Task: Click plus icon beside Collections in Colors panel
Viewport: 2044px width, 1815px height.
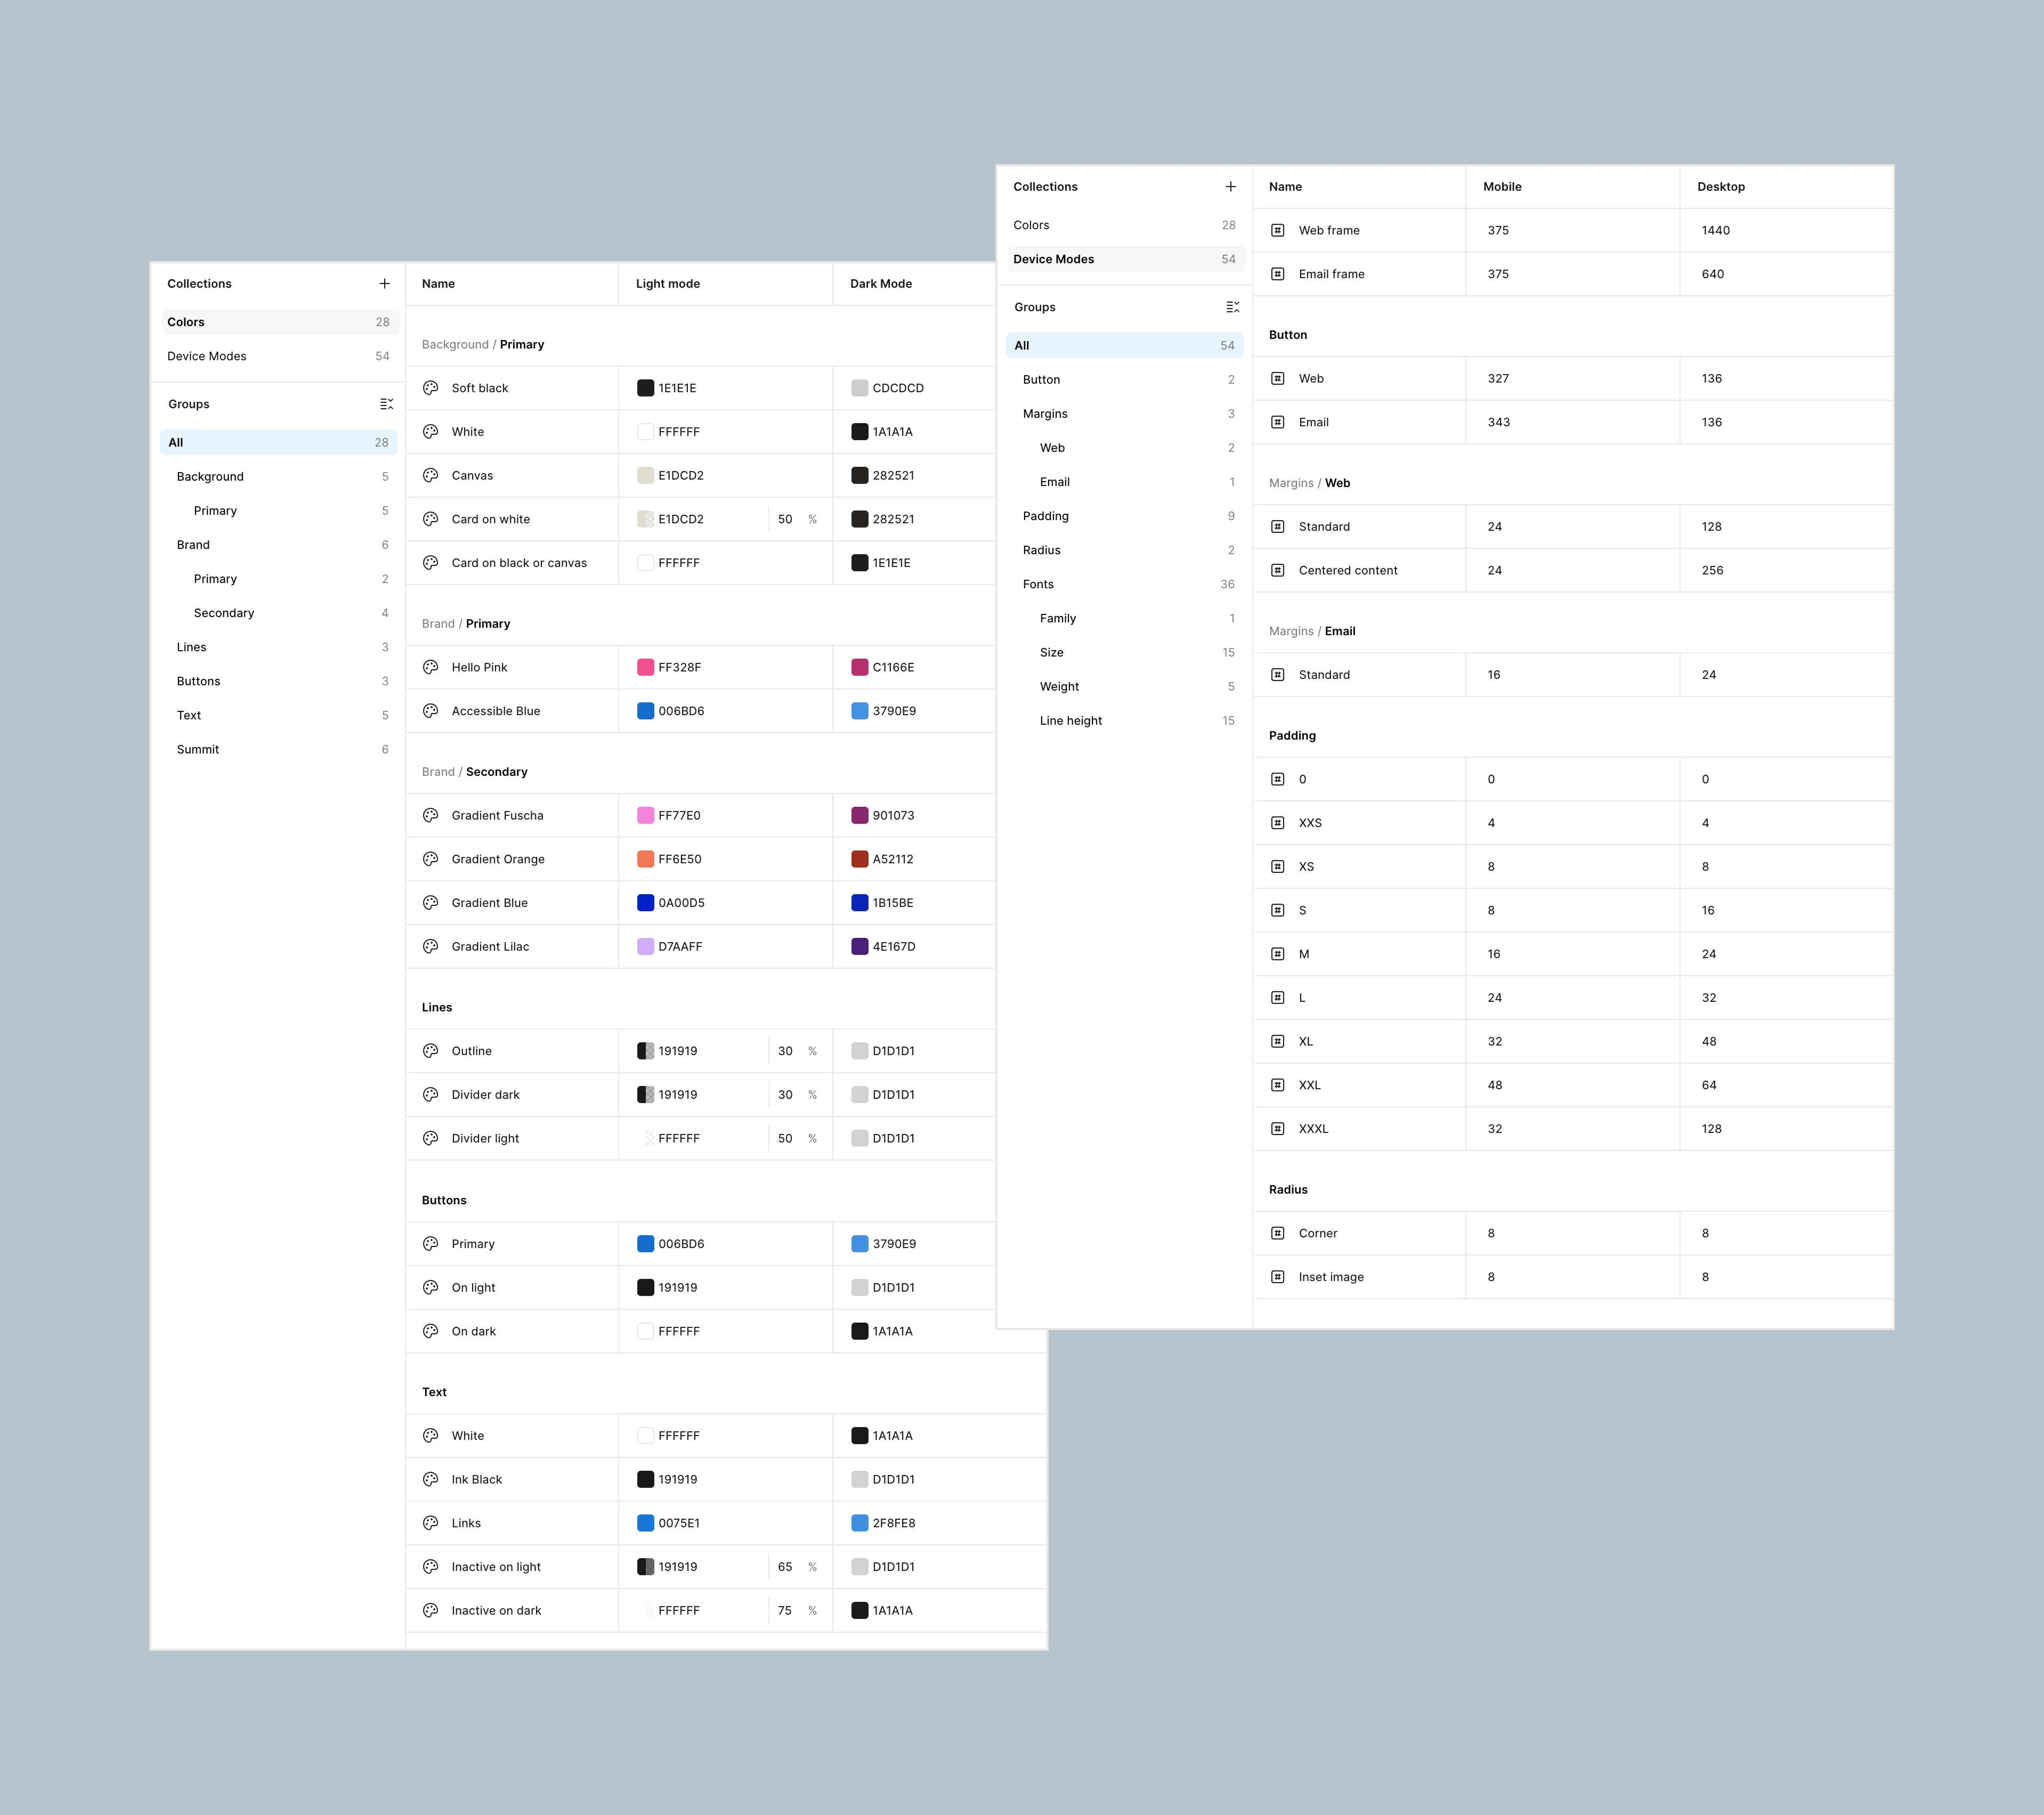Action: [384, 284]
